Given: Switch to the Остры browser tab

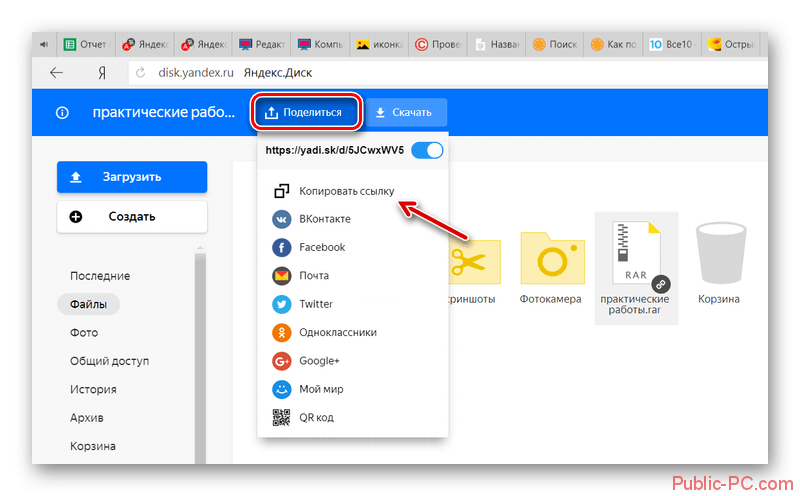Looking at the screenshot, I should click(731, 45).
